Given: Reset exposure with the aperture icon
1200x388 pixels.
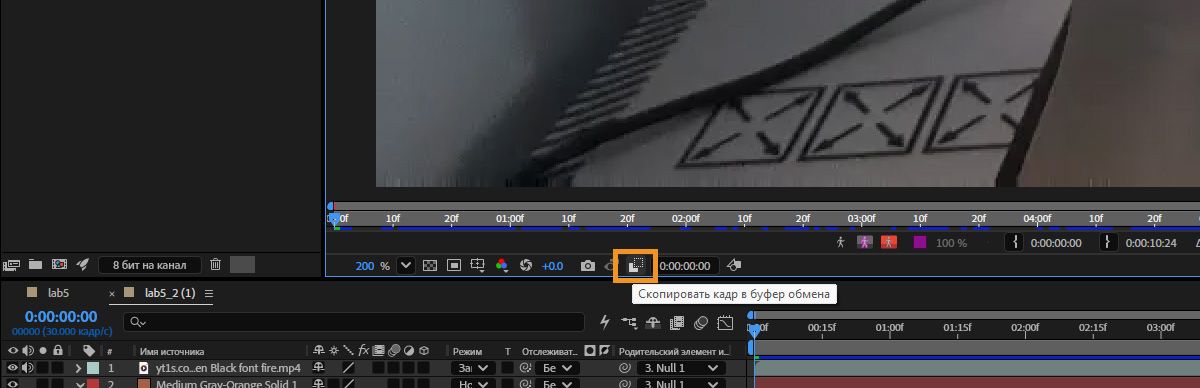Looking at the screenshot, I should click(x=526, y=266).
